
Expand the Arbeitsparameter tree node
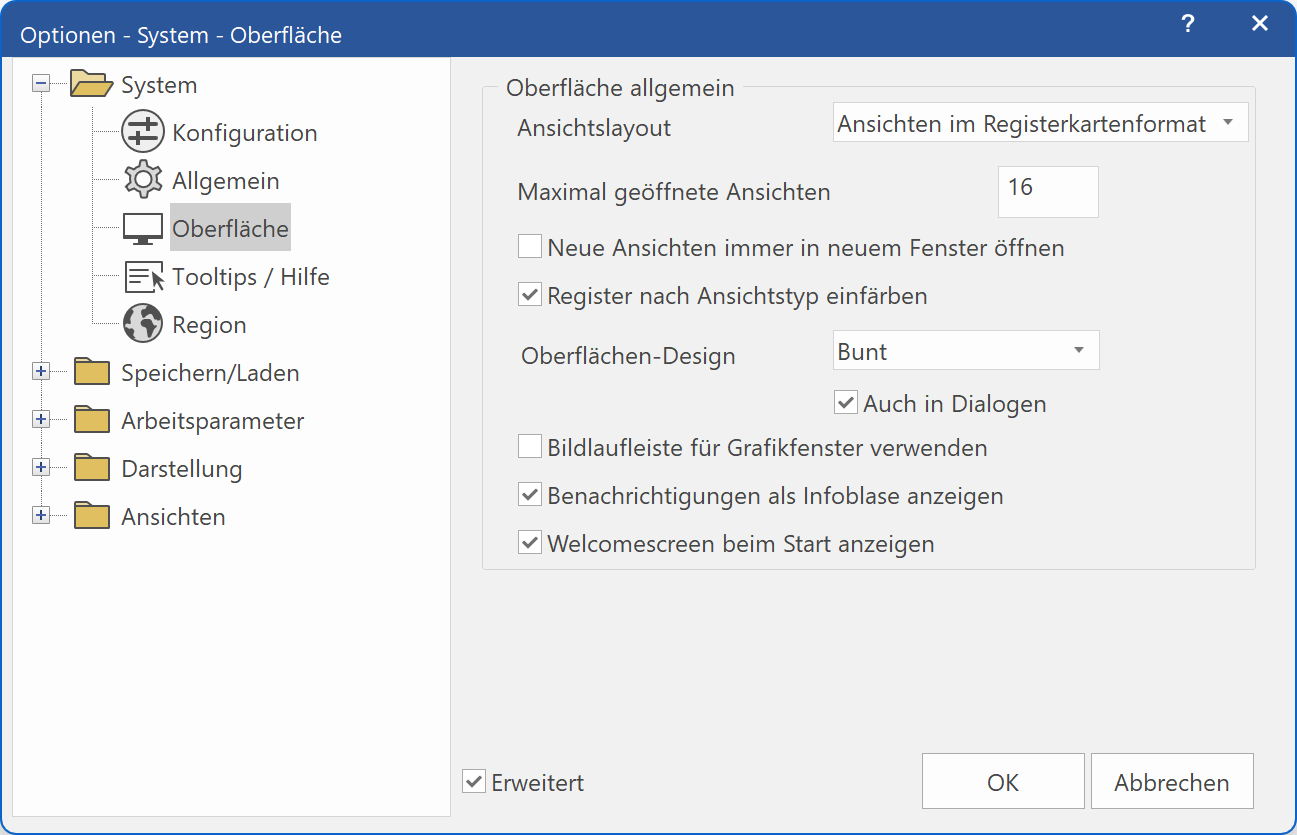tap(40, 419)
